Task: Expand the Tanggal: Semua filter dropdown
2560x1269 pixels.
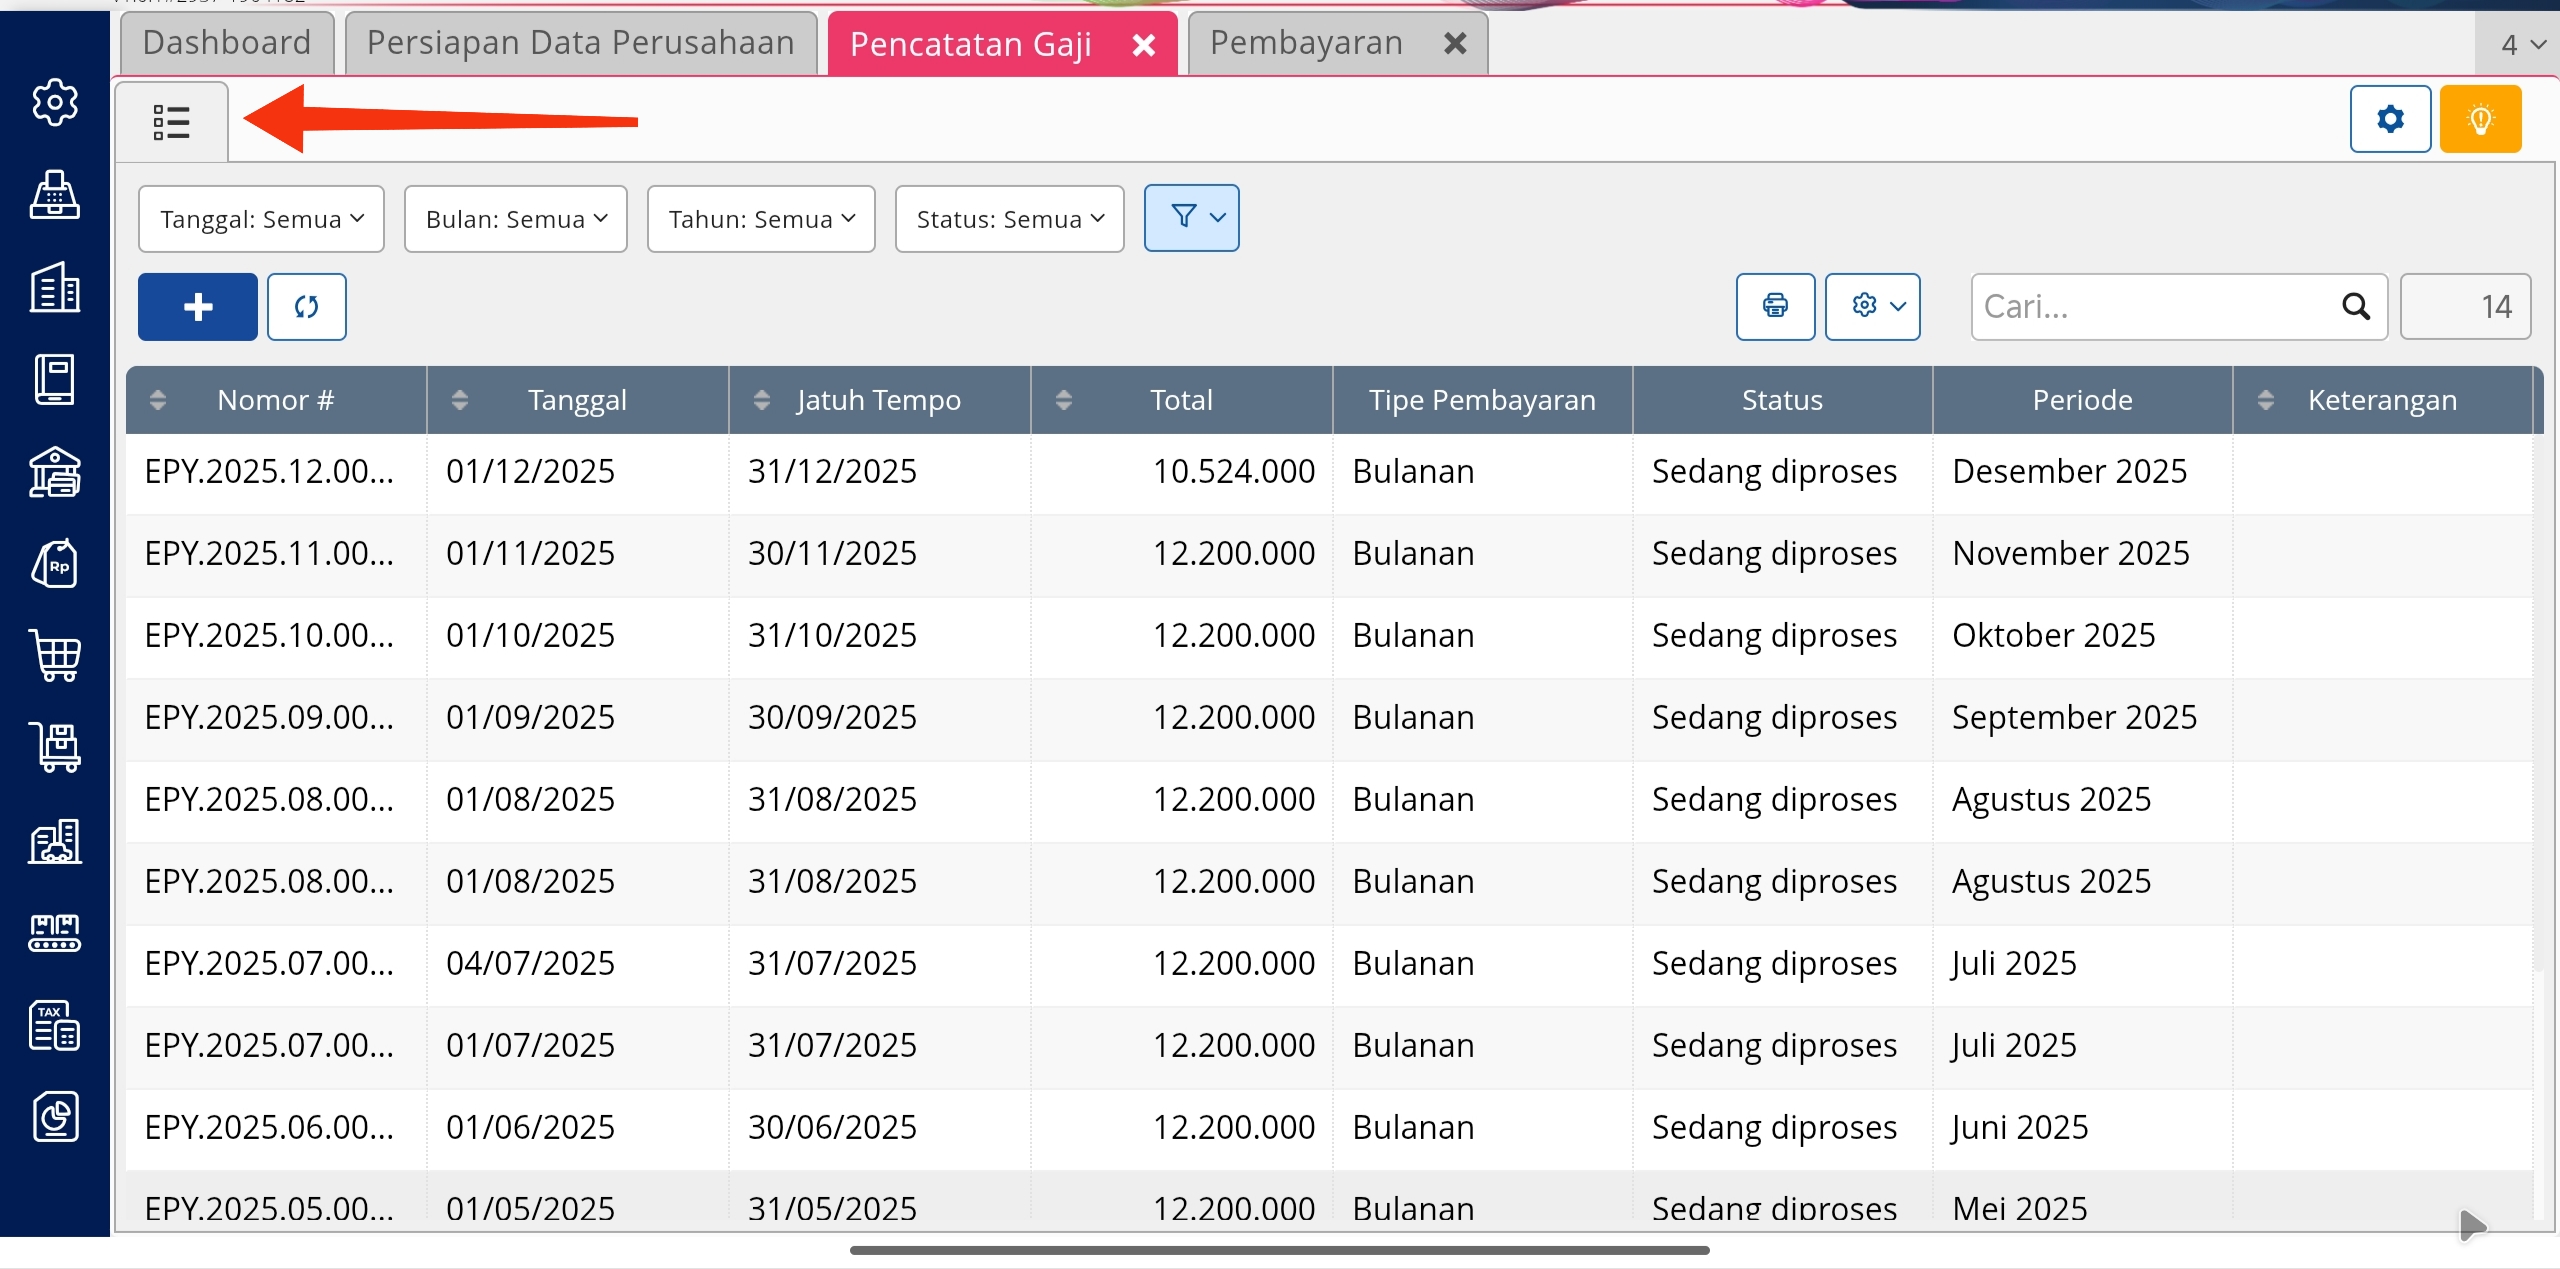Action: [261, 219]
